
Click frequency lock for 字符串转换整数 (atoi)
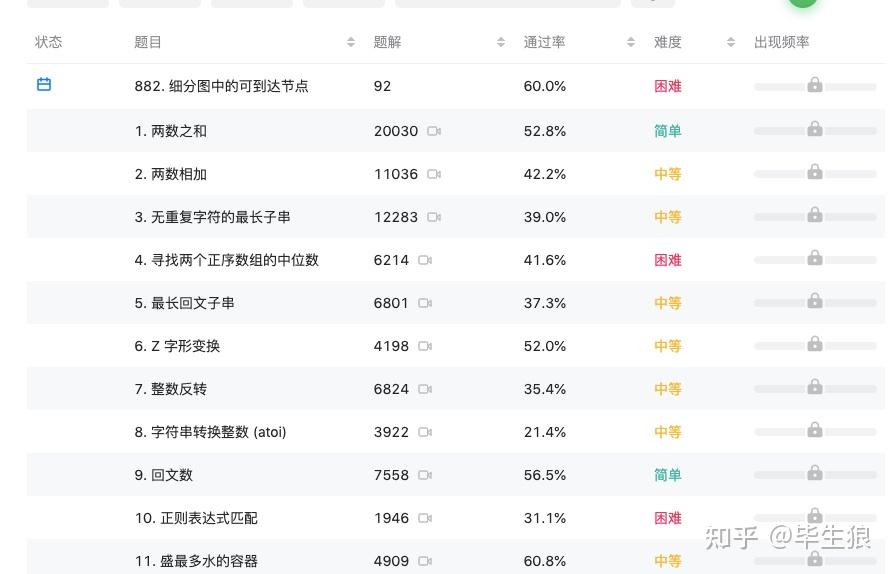pyautogui.click(x=815, y=430)
